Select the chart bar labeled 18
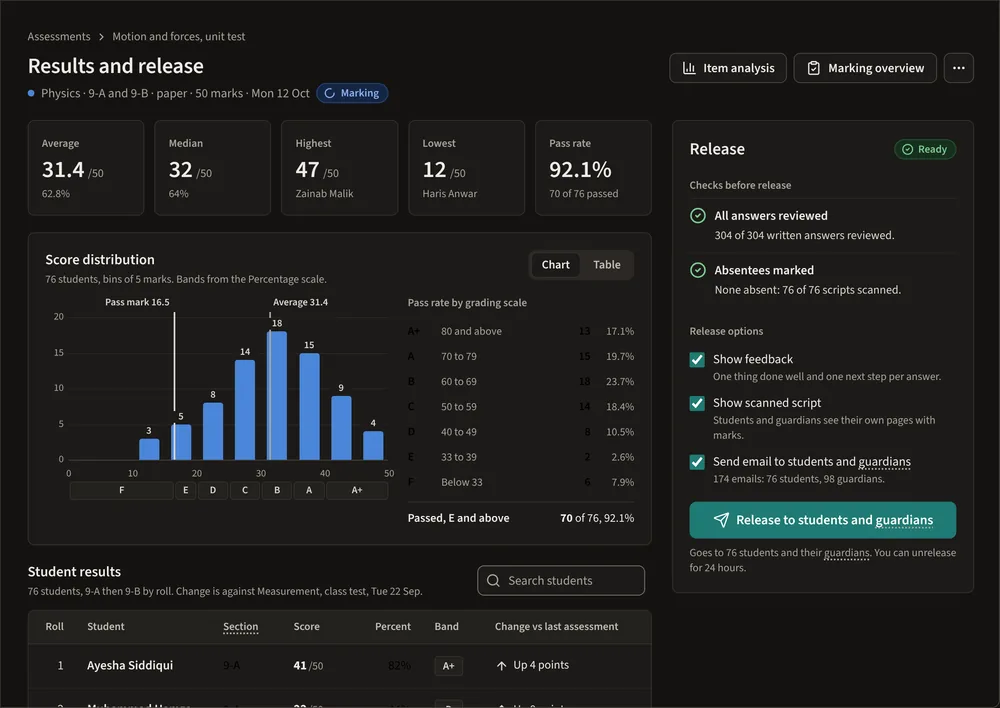The width and height of the screenshot is (1000, 708). click(277, 395)
